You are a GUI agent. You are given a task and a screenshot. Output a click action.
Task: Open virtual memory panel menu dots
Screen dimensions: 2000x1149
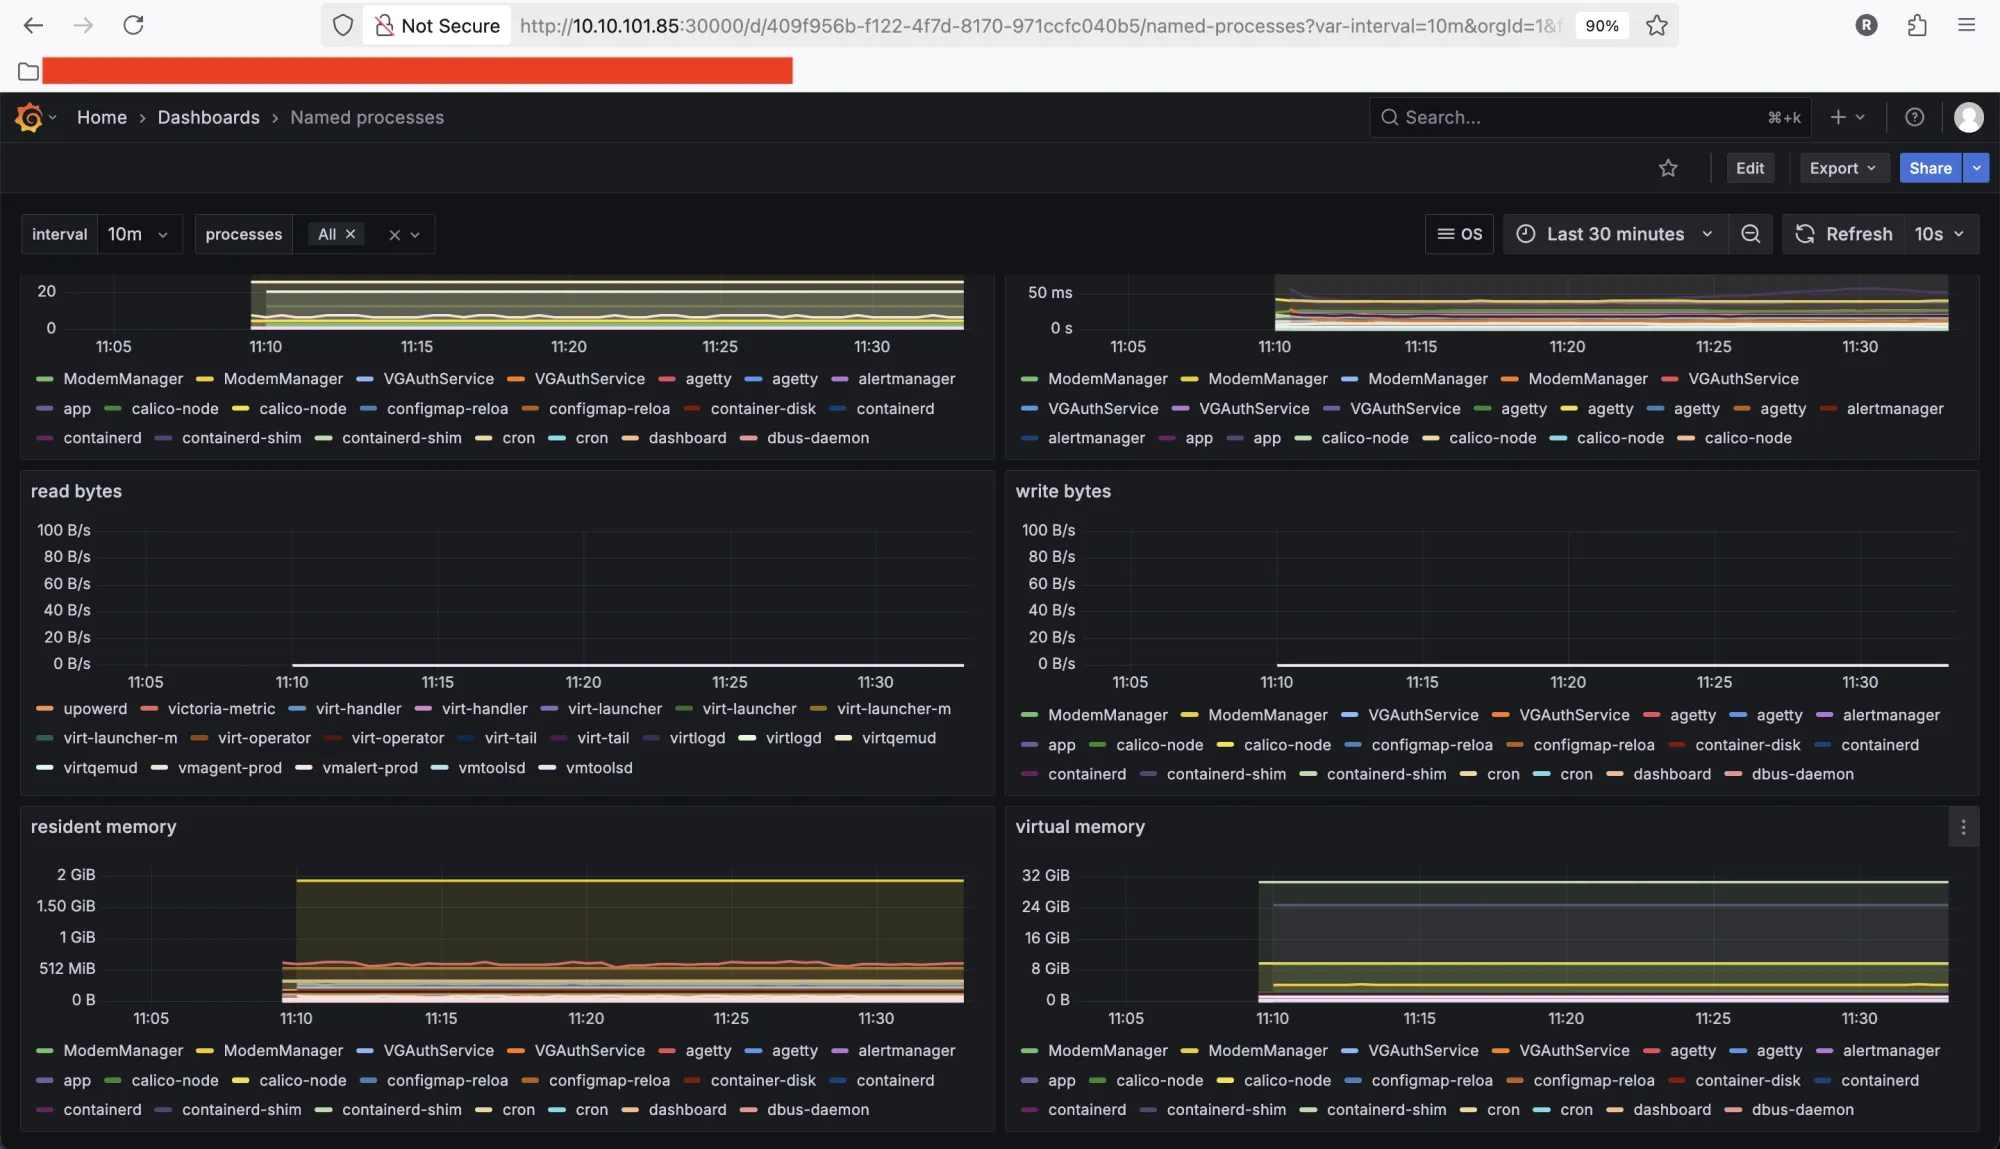click(x=1963, y=827)
